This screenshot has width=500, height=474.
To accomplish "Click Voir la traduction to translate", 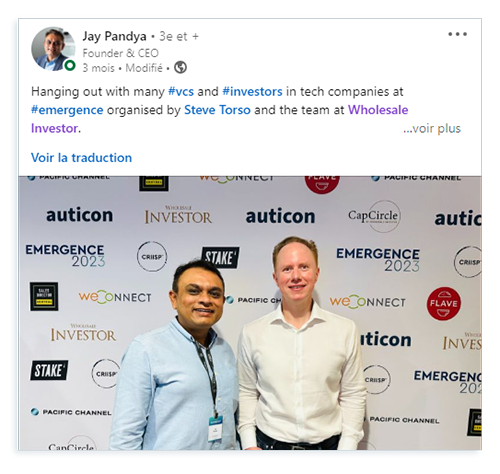I will point(81,158).
